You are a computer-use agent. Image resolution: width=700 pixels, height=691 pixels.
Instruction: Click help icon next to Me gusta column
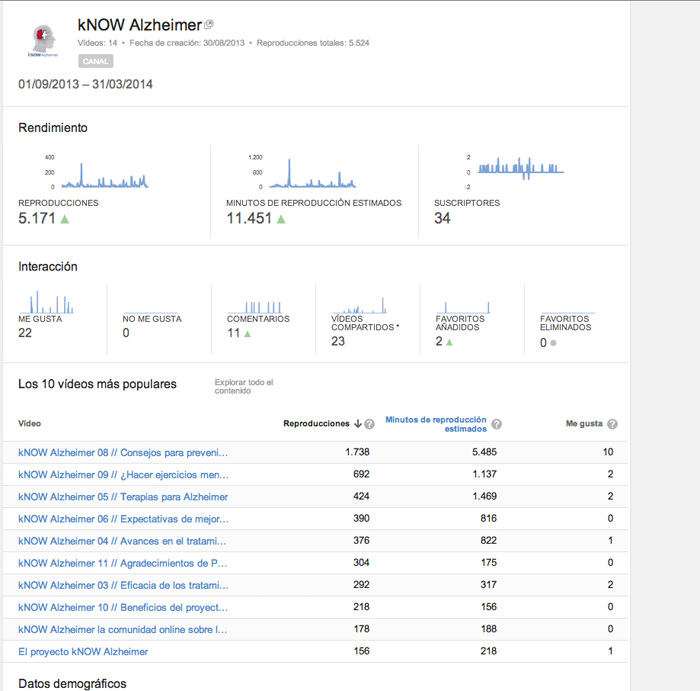point(612,424)
